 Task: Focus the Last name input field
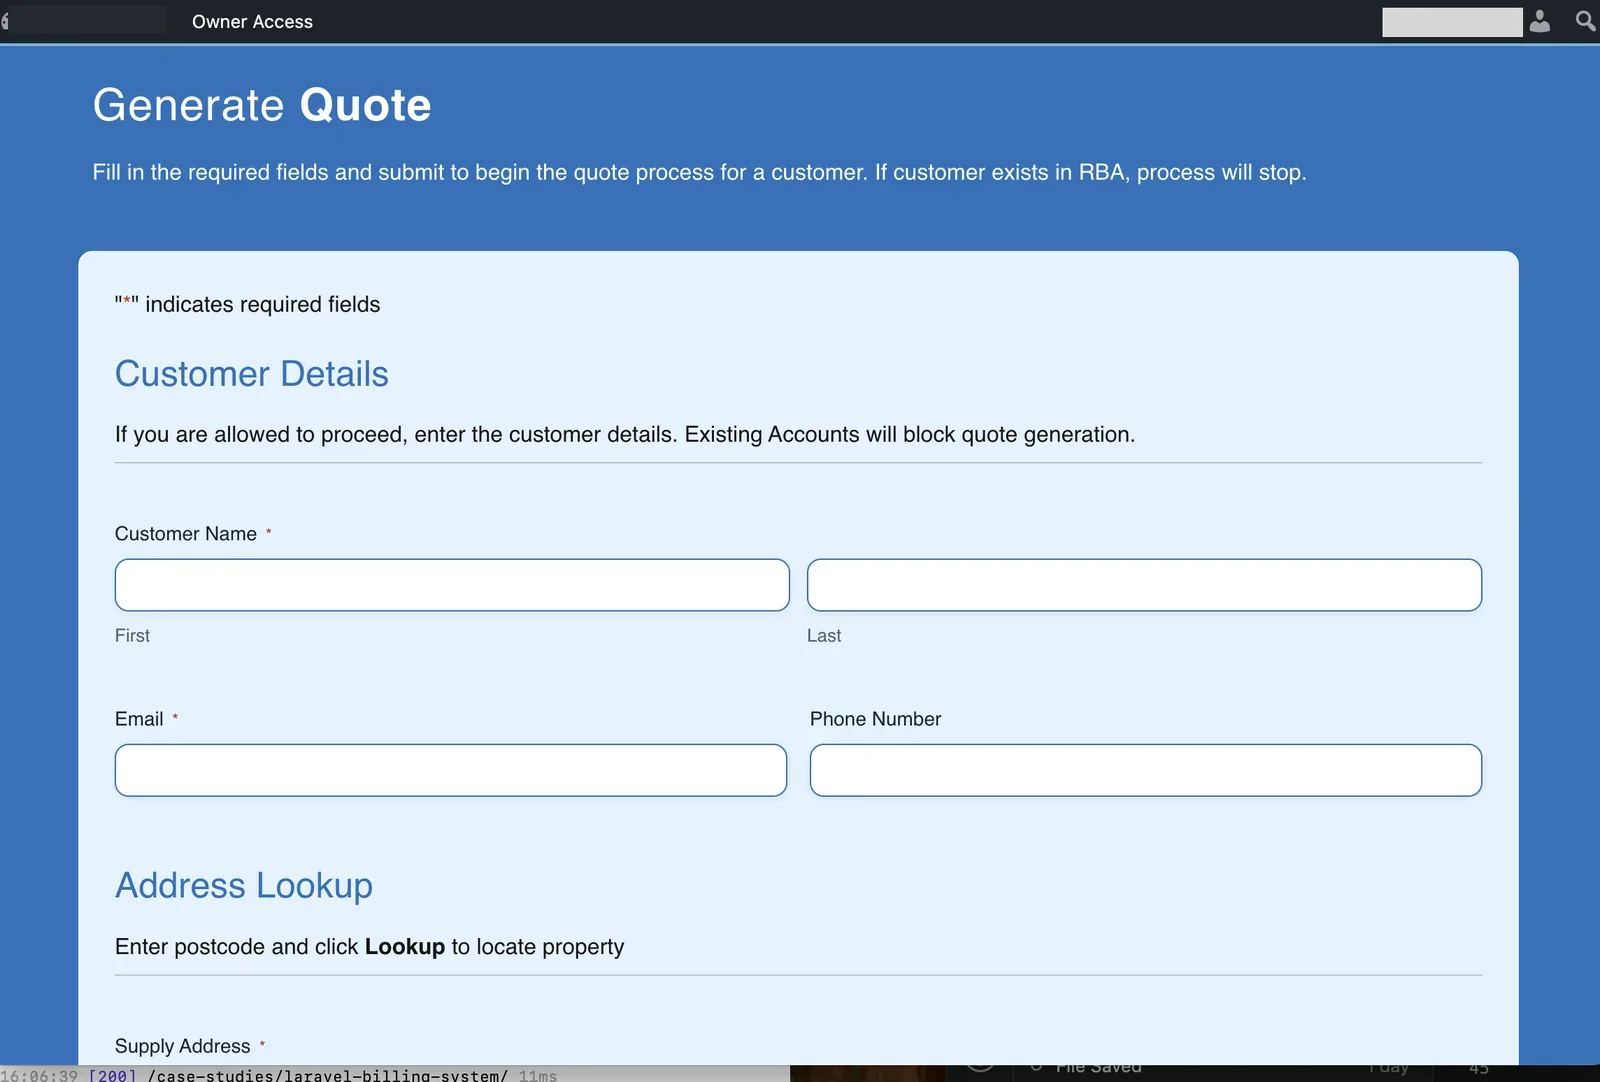[1144, 585]
